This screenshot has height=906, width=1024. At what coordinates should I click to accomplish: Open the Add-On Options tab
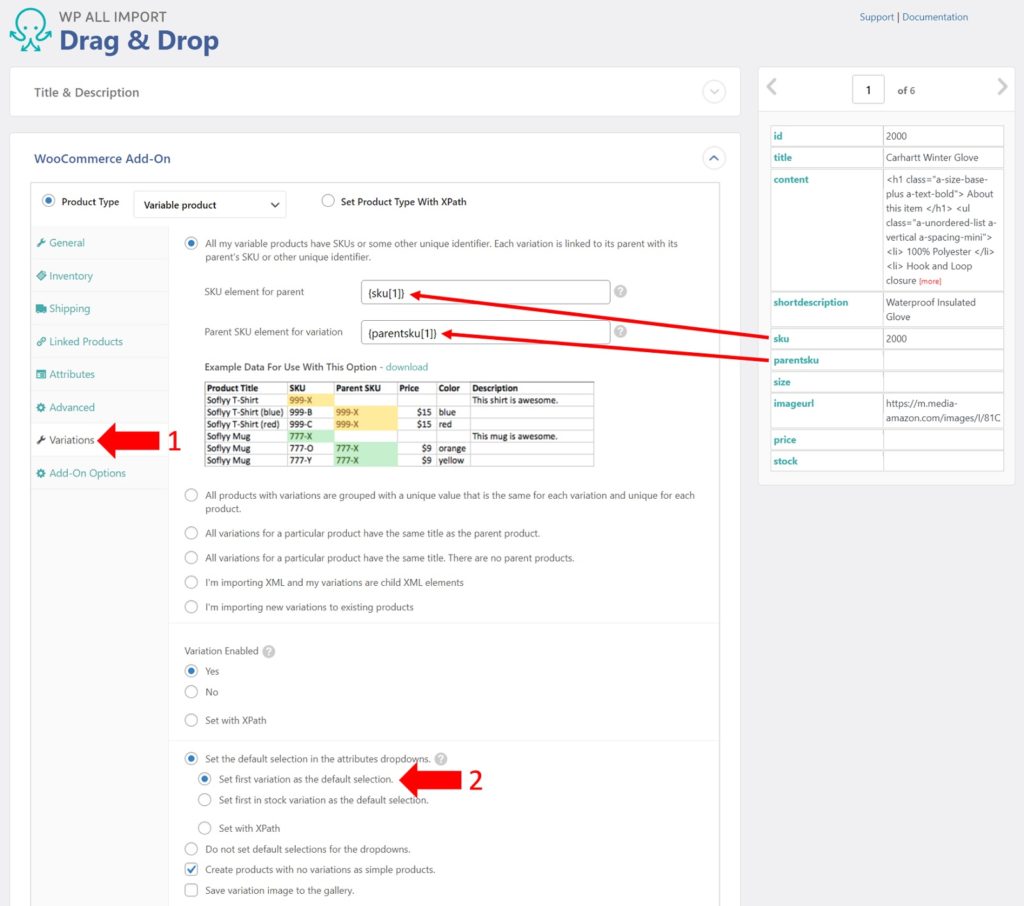(88, 473)
